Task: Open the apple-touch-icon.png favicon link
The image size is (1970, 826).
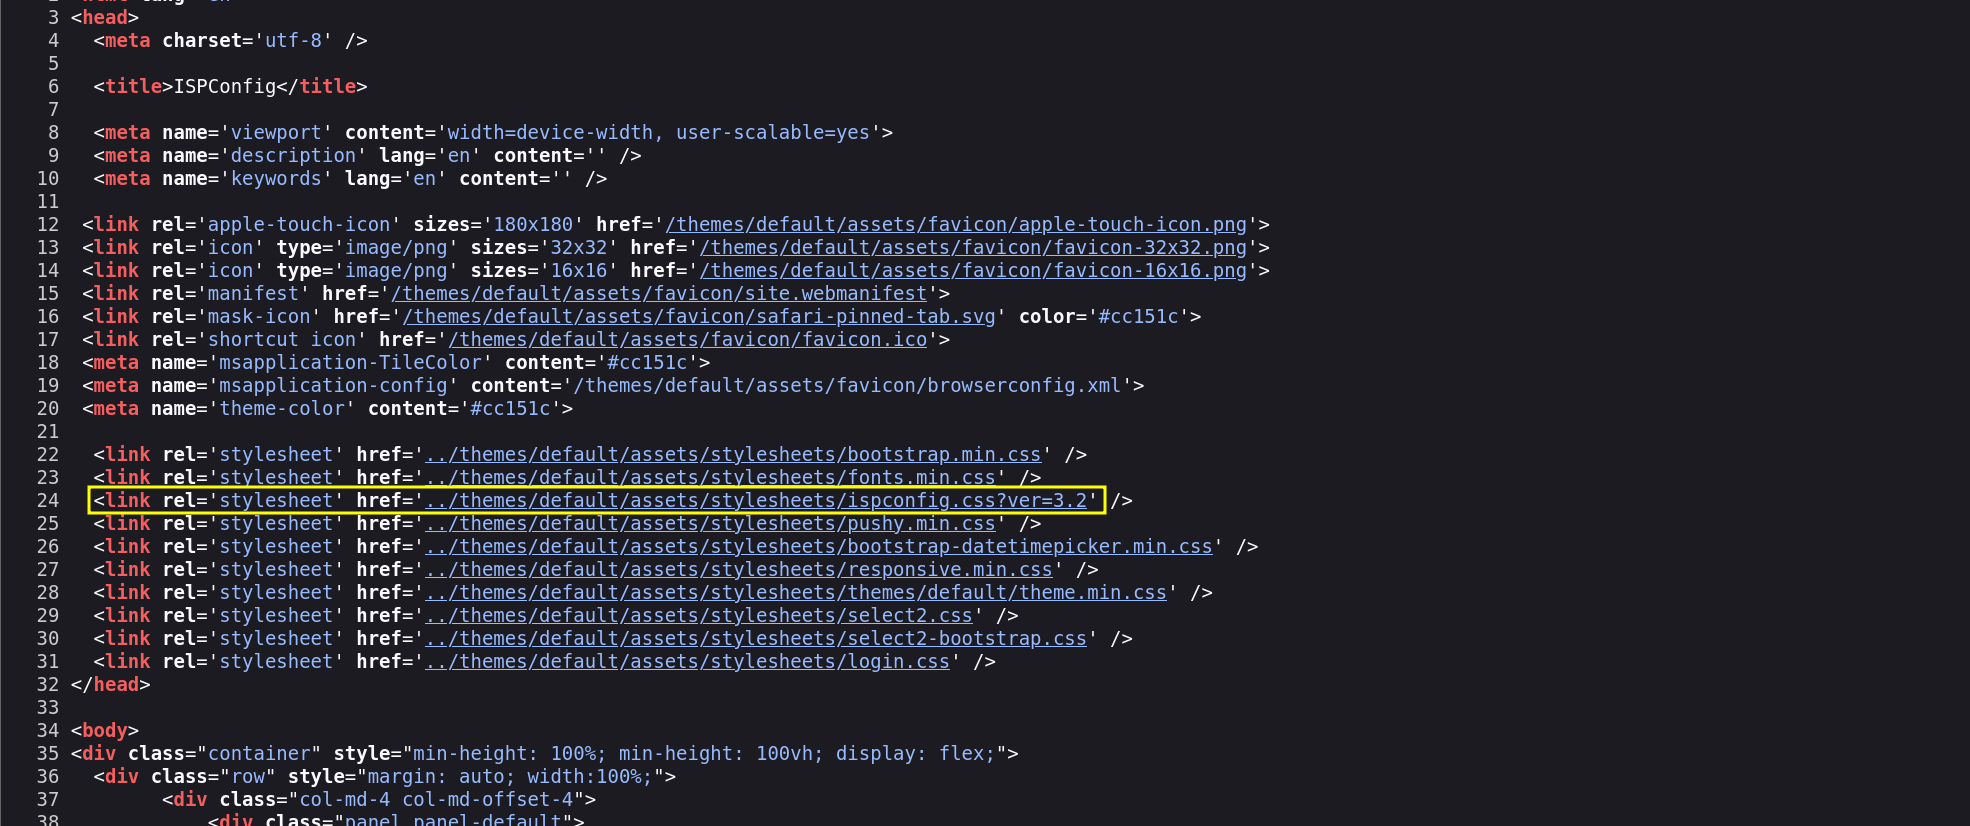Action: (957, 225)
